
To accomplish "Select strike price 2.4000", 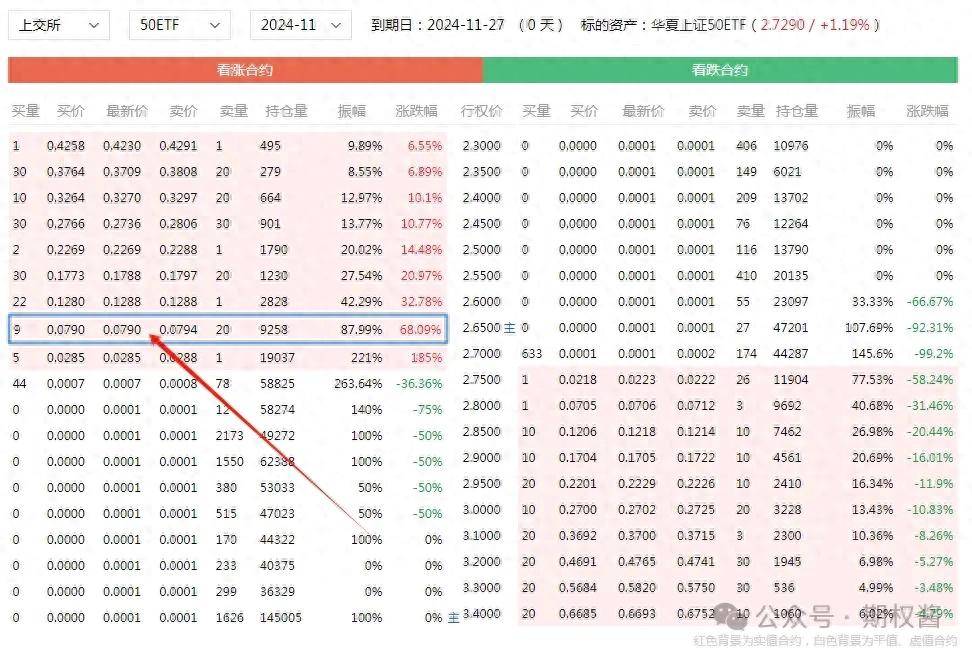I will point(482,198).
